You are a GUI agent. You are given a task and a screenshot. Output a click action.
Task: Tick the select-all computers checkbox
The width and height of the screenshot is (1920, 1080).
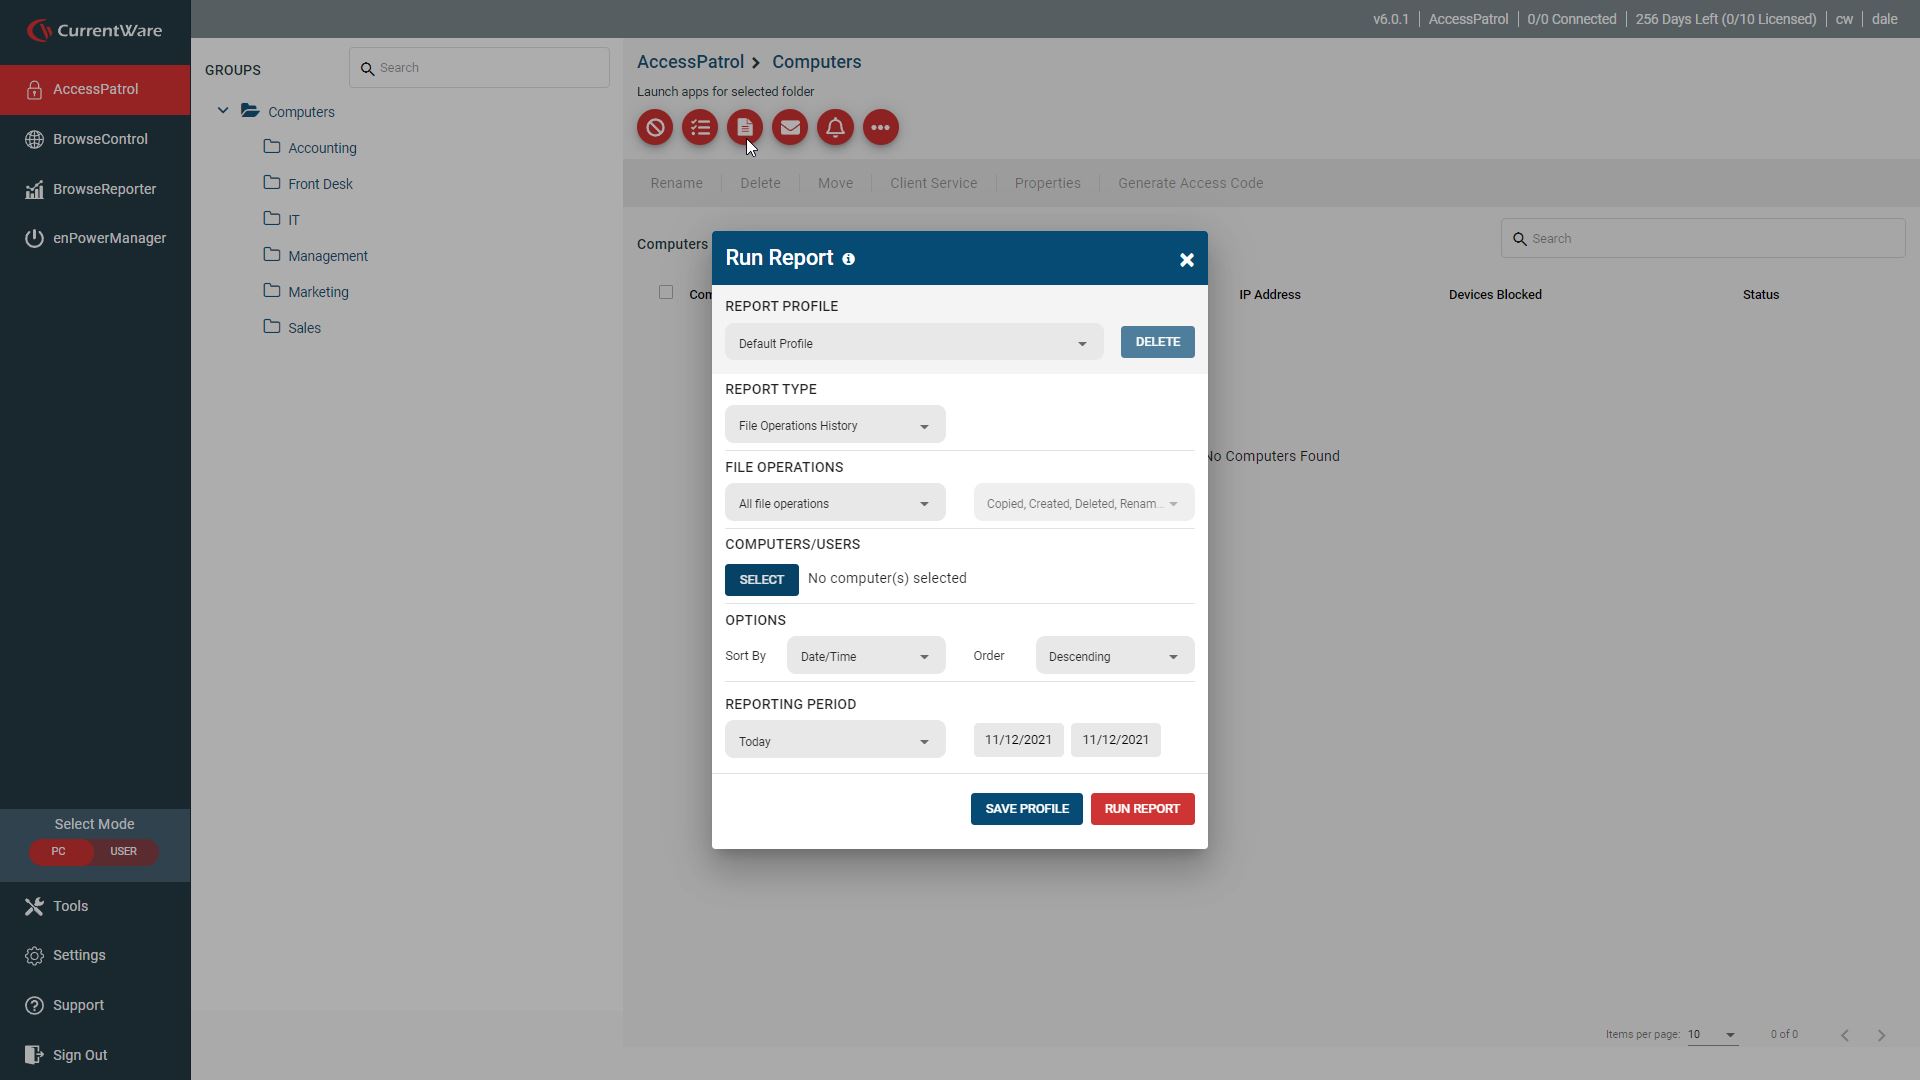(x=666, y=292)
